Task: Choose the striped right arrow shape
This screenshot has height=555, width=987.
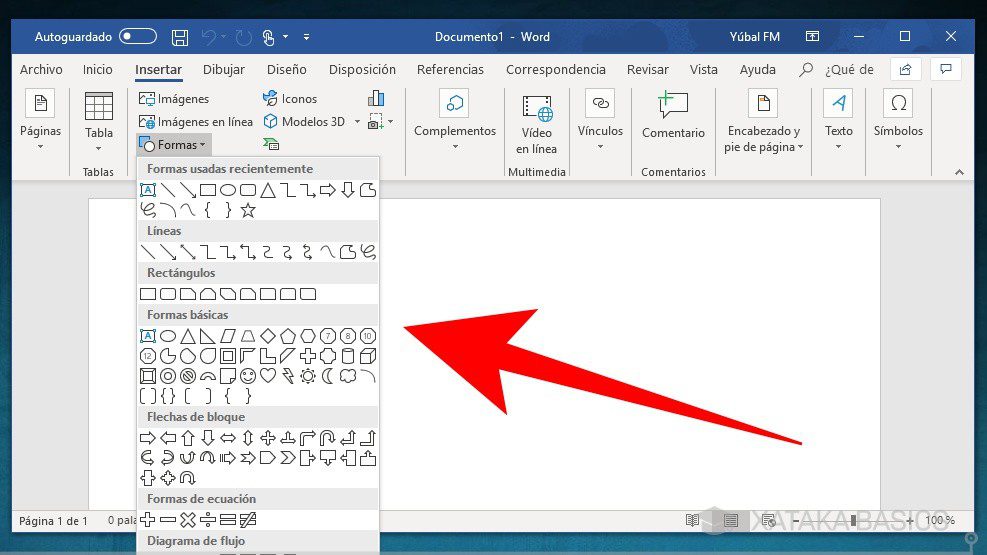Action: pos(228,458)
